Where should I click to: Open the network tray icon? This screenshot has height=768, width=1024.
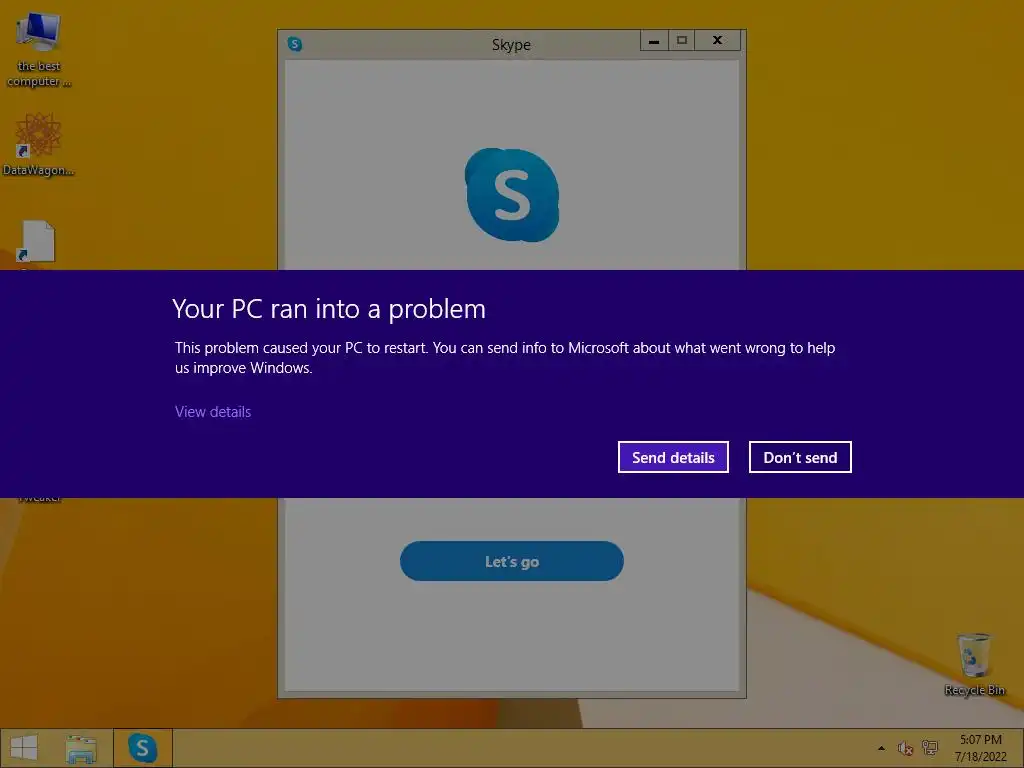(929, 748)
